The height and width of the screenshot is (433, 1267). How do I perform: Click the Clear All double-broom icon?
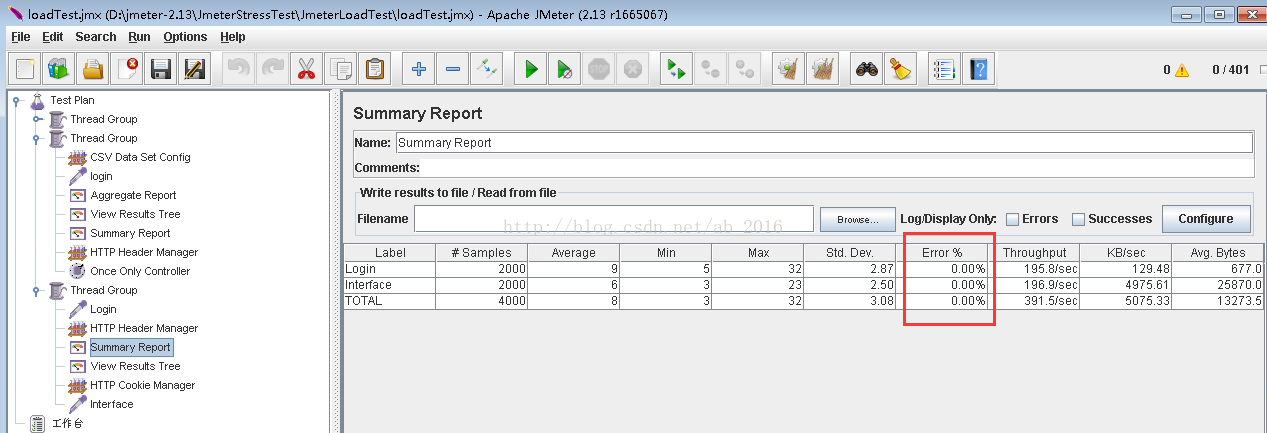pyautogui.click(x=823, y=69)
